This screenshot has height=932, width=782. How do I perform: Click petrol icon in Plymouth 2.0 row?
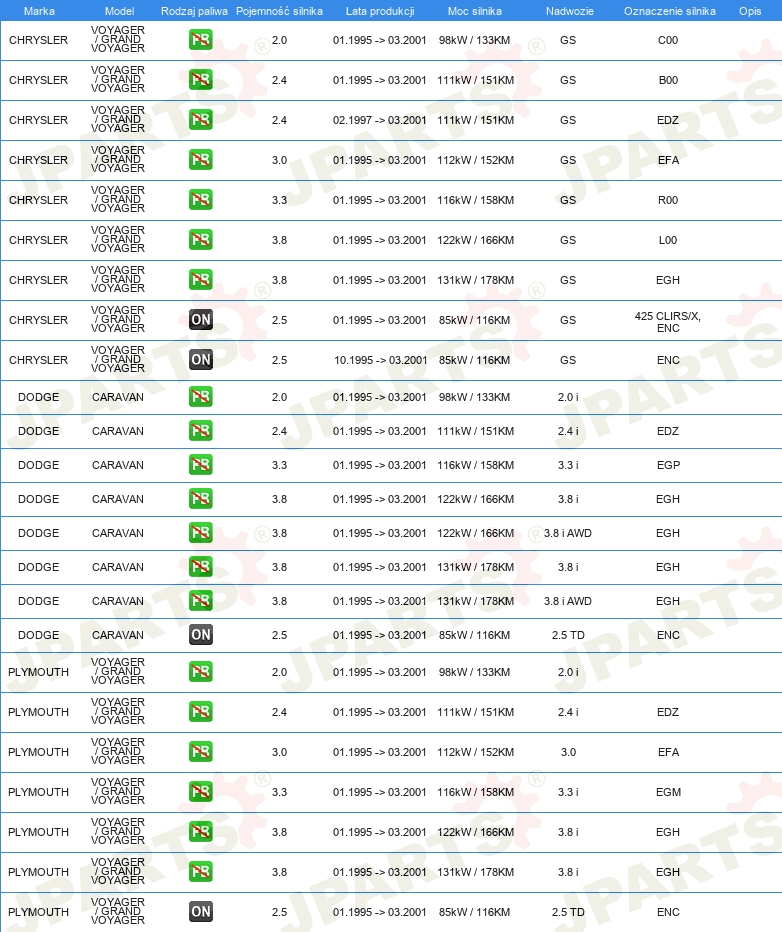coord(201,672)
